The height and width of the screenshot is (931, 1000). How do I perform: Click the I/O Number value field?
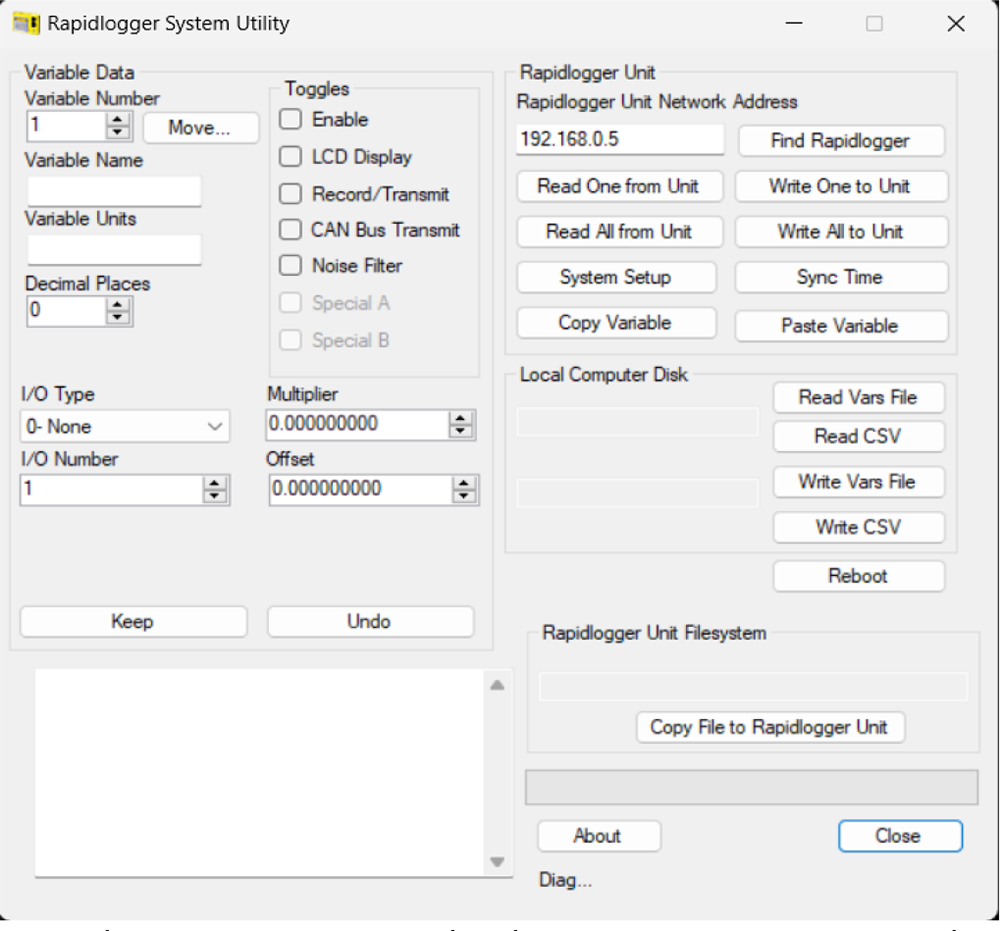coord(112,489)
